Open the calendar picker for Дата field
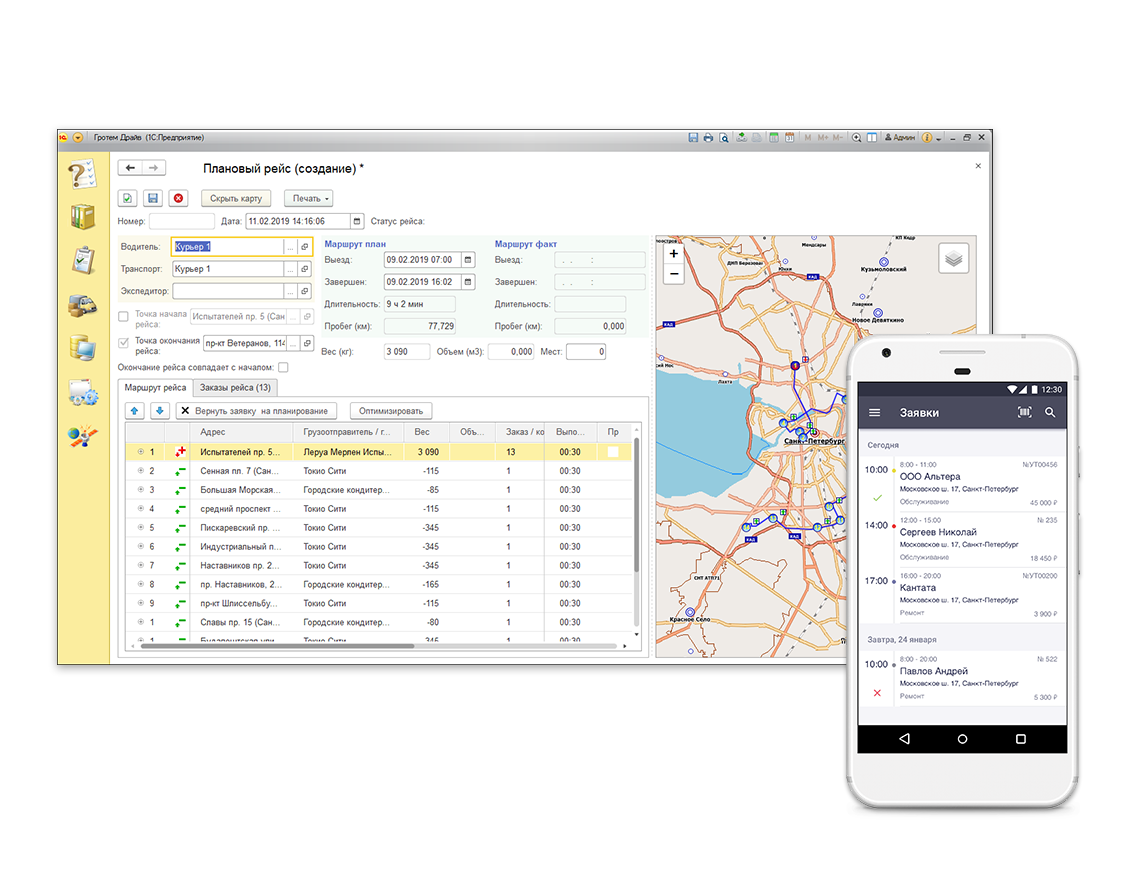 point(356,221)
